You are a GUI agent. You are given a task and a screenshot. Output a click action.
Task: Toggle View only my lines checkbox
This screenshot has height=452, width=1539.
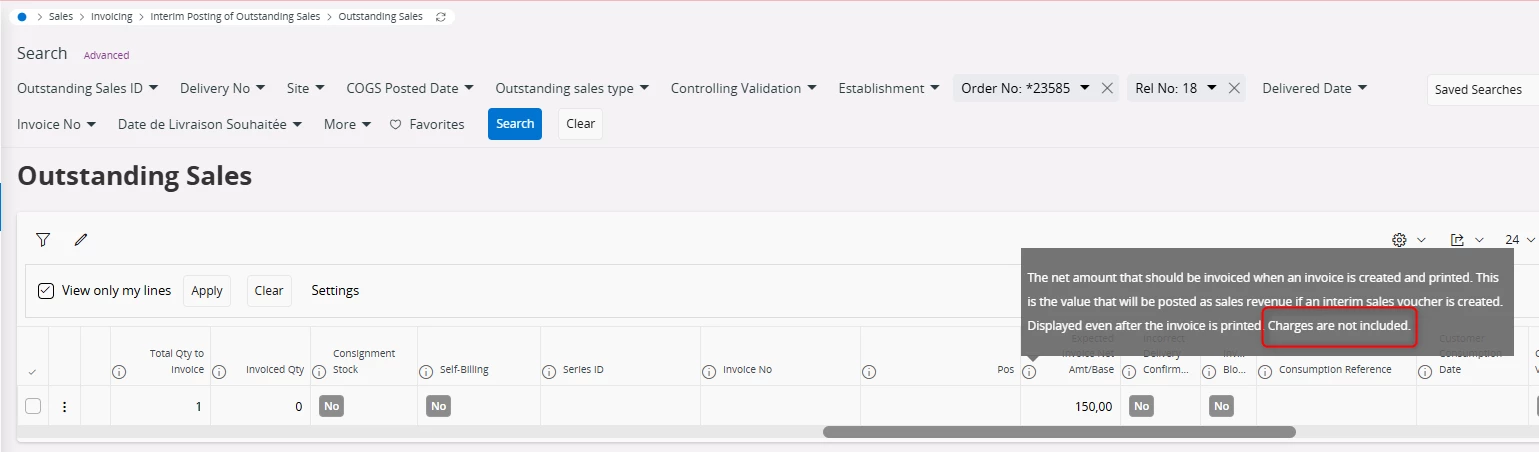46,291
